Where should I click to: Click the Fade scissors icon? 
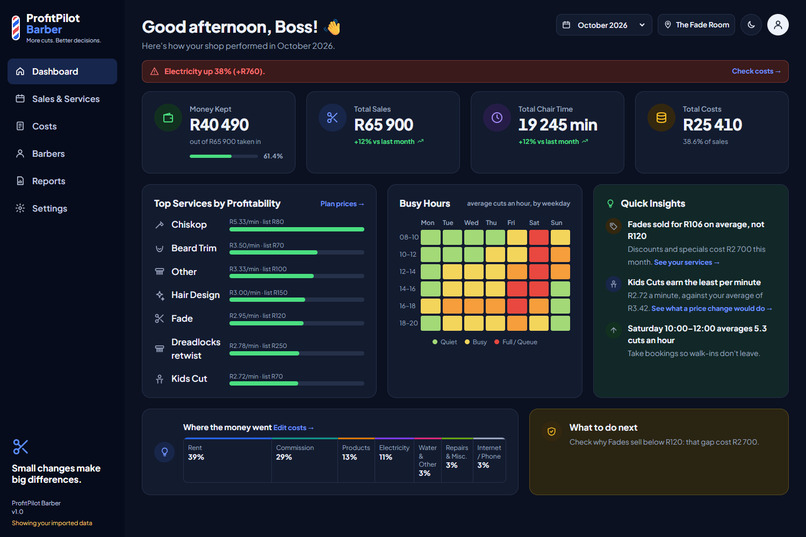[159, 319]
